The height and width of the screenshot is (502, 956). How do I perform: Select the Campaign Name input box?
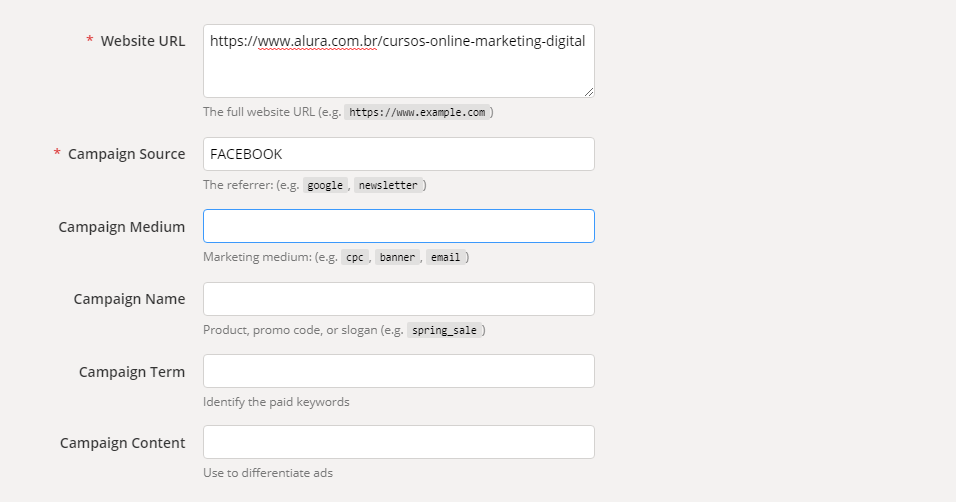[x=398, y=299]
